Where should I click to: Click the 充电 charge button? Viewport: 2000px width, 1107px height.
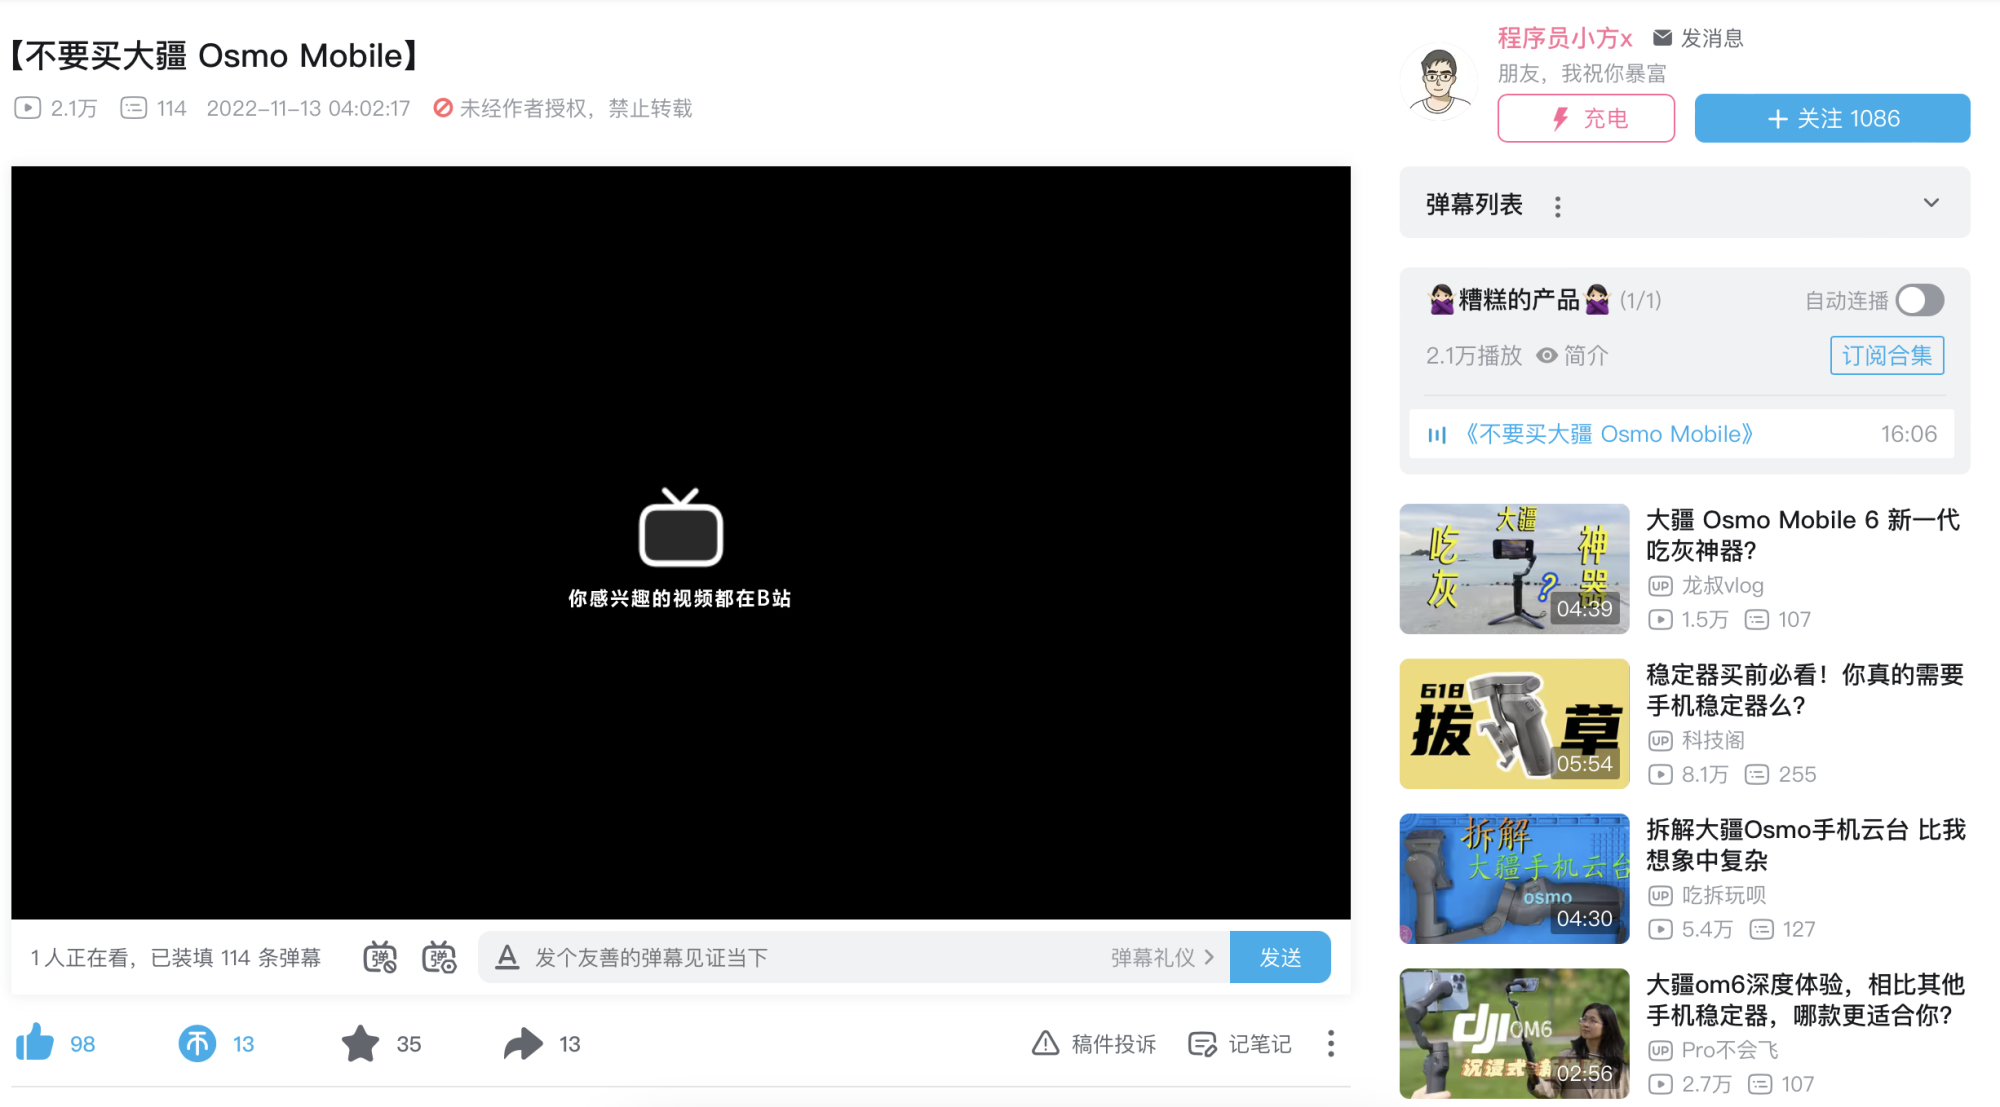[1585, 117]
